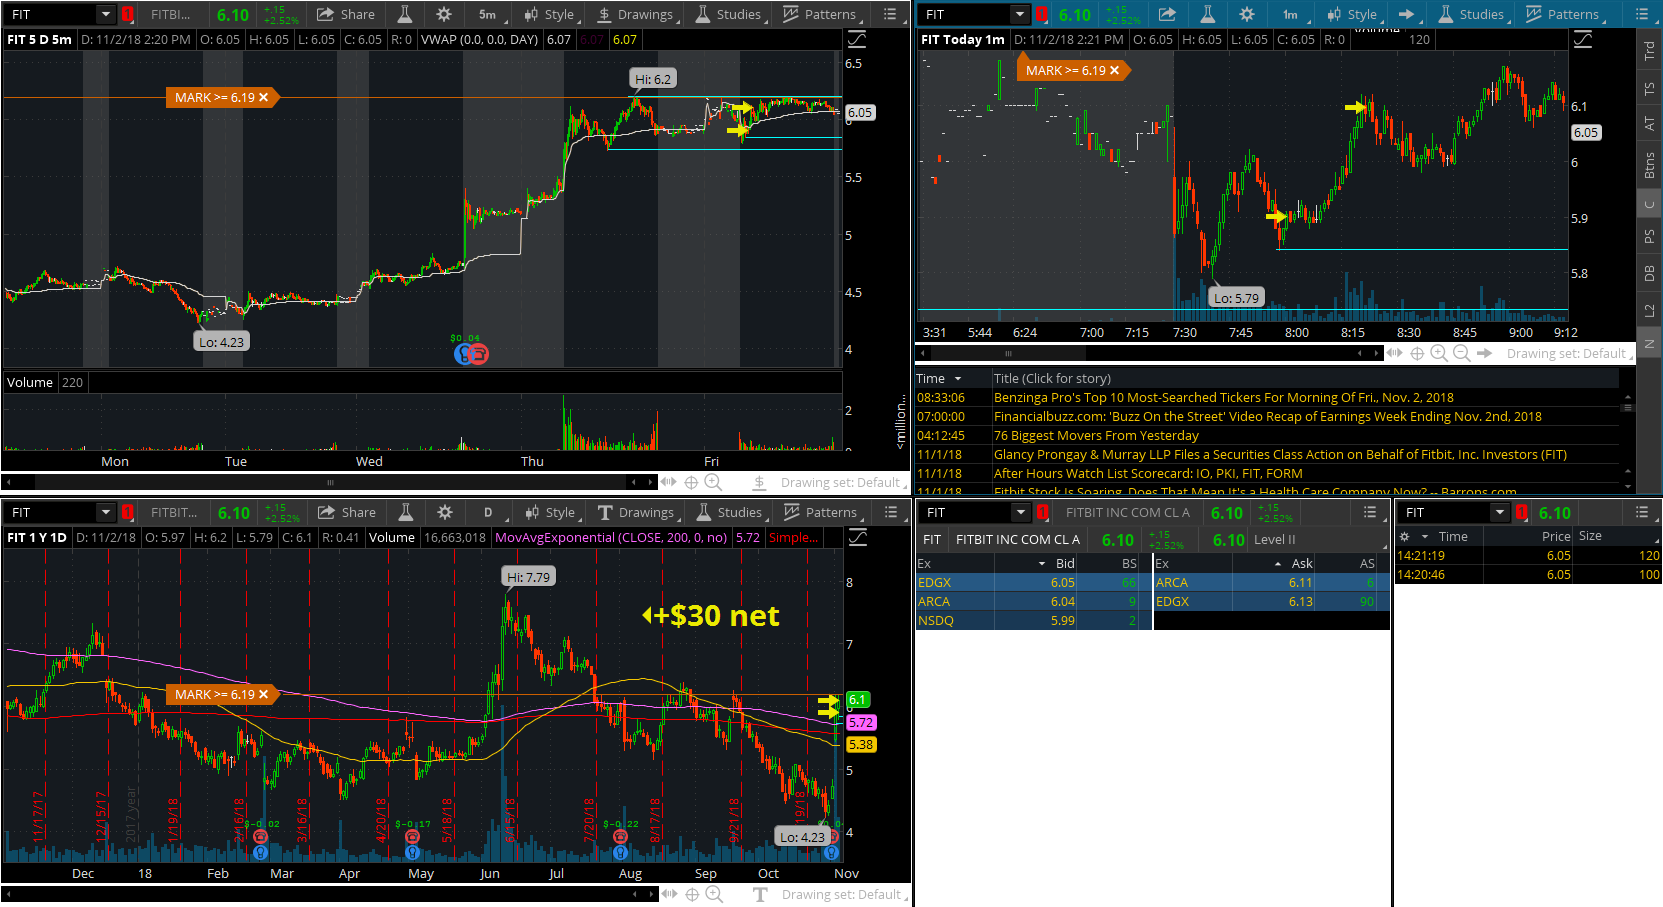Image resolution: width=1663 pixels, height=907 pixels.
Task: Select the arrow pointer tool in the 1m chart
Action: [1407, 14]
